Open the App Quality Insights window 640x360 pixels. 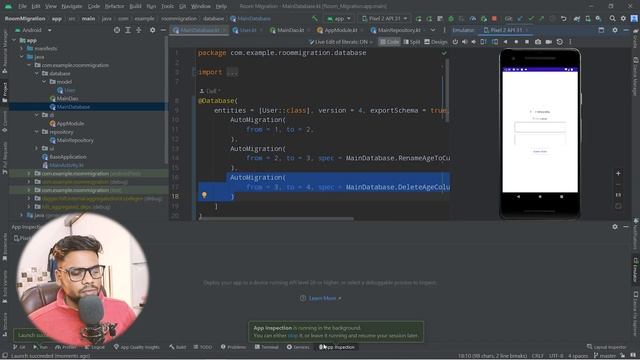(x=137, y=347)
